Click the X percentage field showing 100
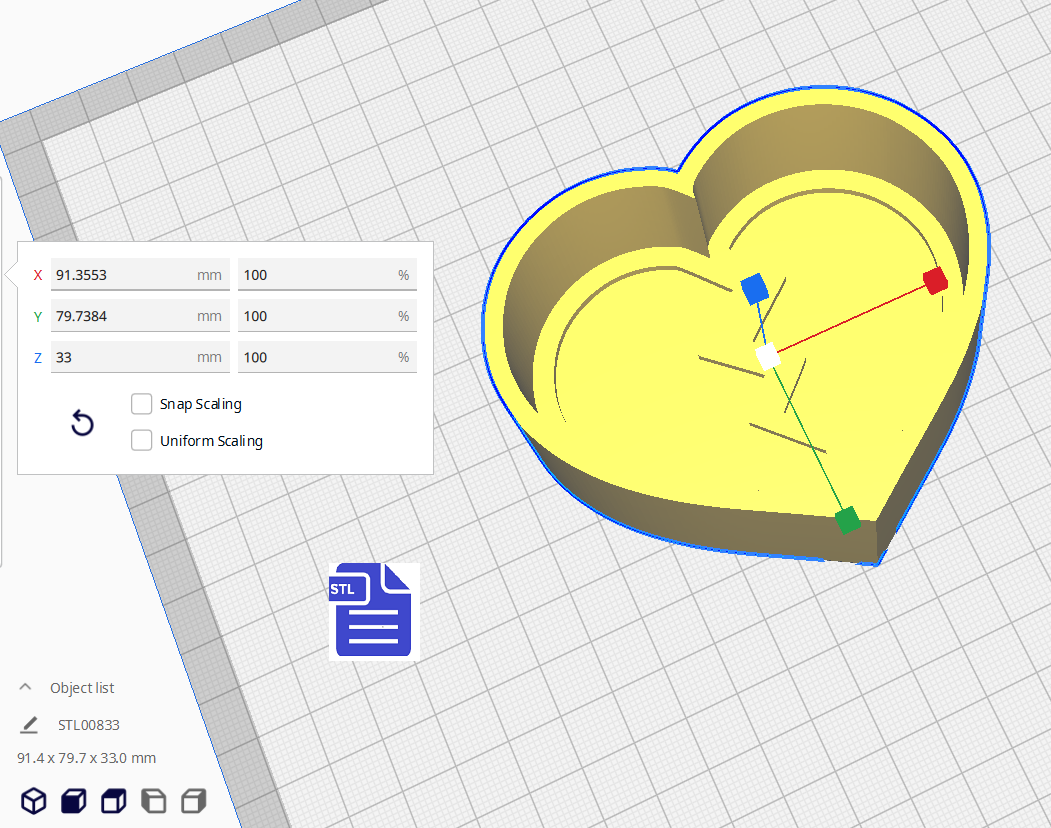This screenshot has width=1051, height=828. [327, 274]
